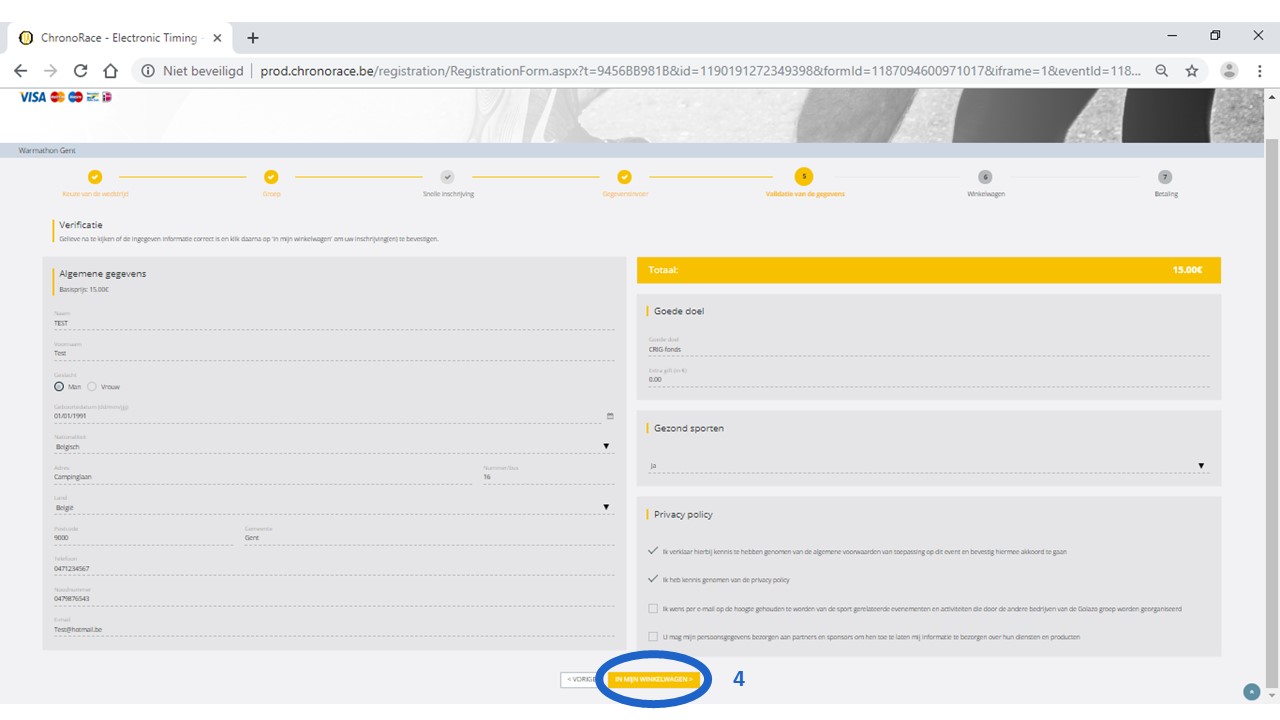Viewport: 1280px width, 720px height.
Task: Open the Chrome profile avatar icon
Action: point(1230,71)
